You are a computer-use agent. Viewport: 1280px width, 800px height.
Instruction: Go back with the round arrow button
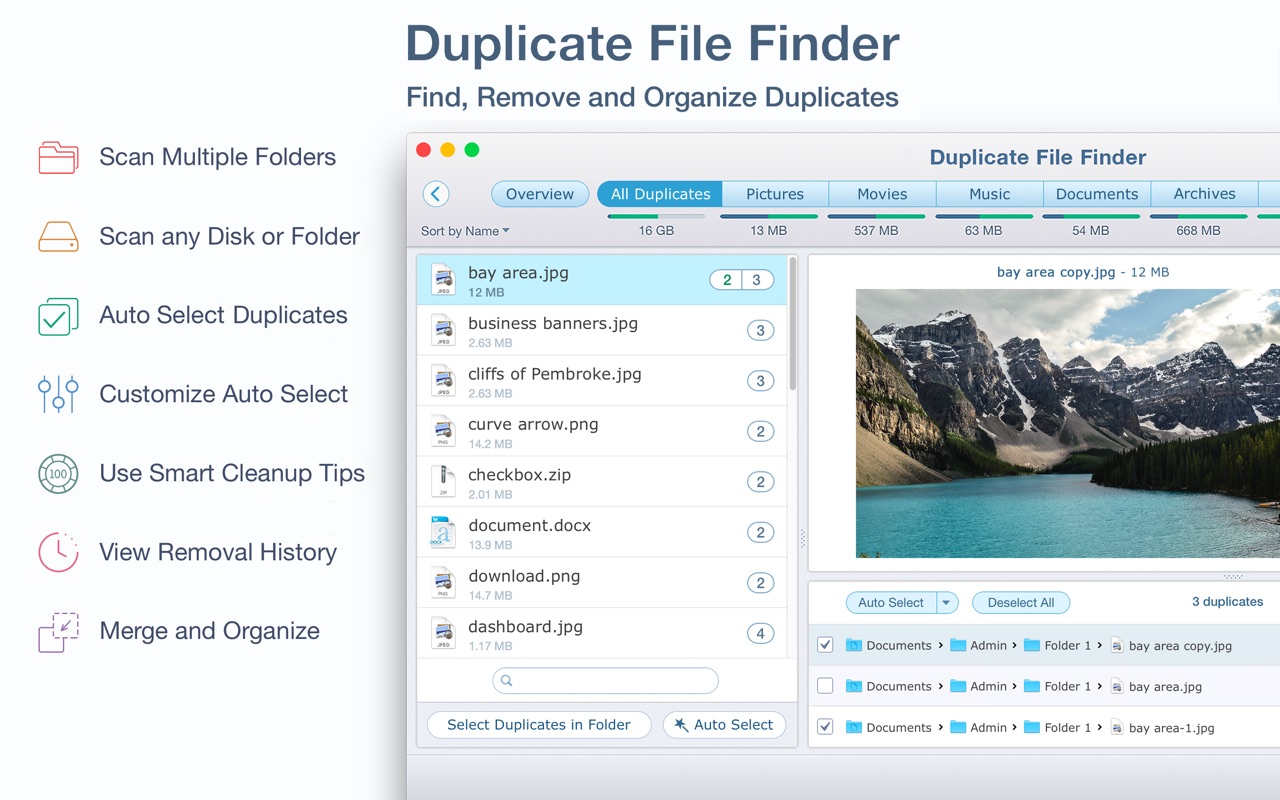click(436, 194)
